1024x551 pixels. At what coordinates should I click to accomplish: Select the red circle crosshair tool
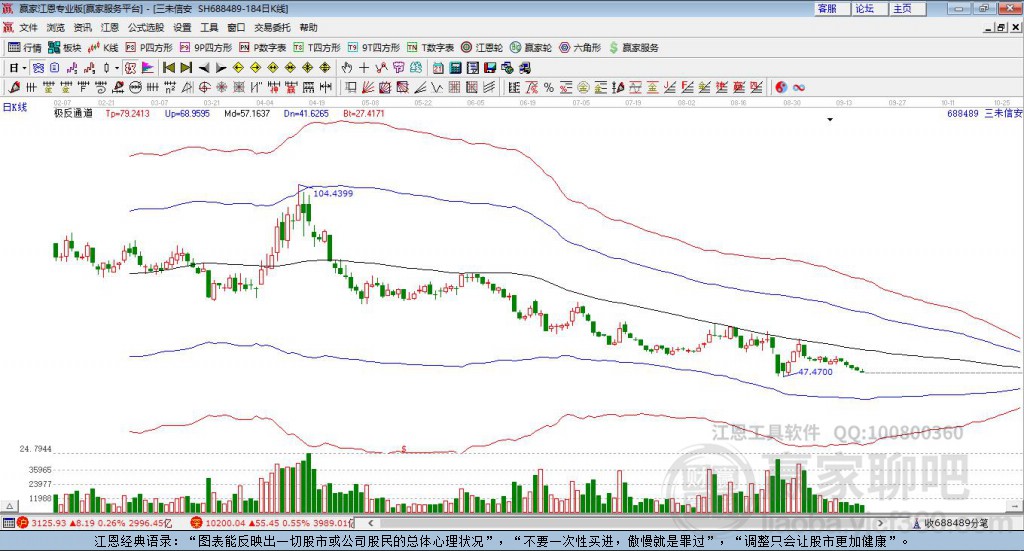point(204,87)
